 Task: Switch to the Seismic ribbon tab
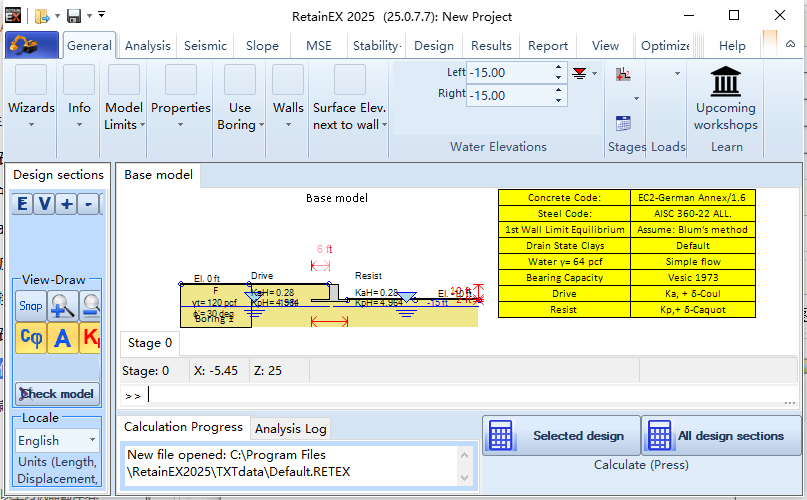click(206, 46)
